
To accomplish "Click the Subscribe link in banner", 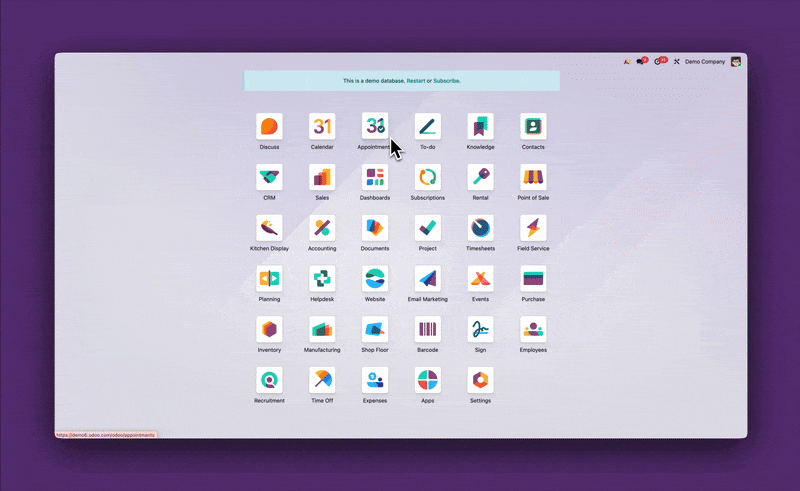I will pyautogui.click(x=447, y=80).
